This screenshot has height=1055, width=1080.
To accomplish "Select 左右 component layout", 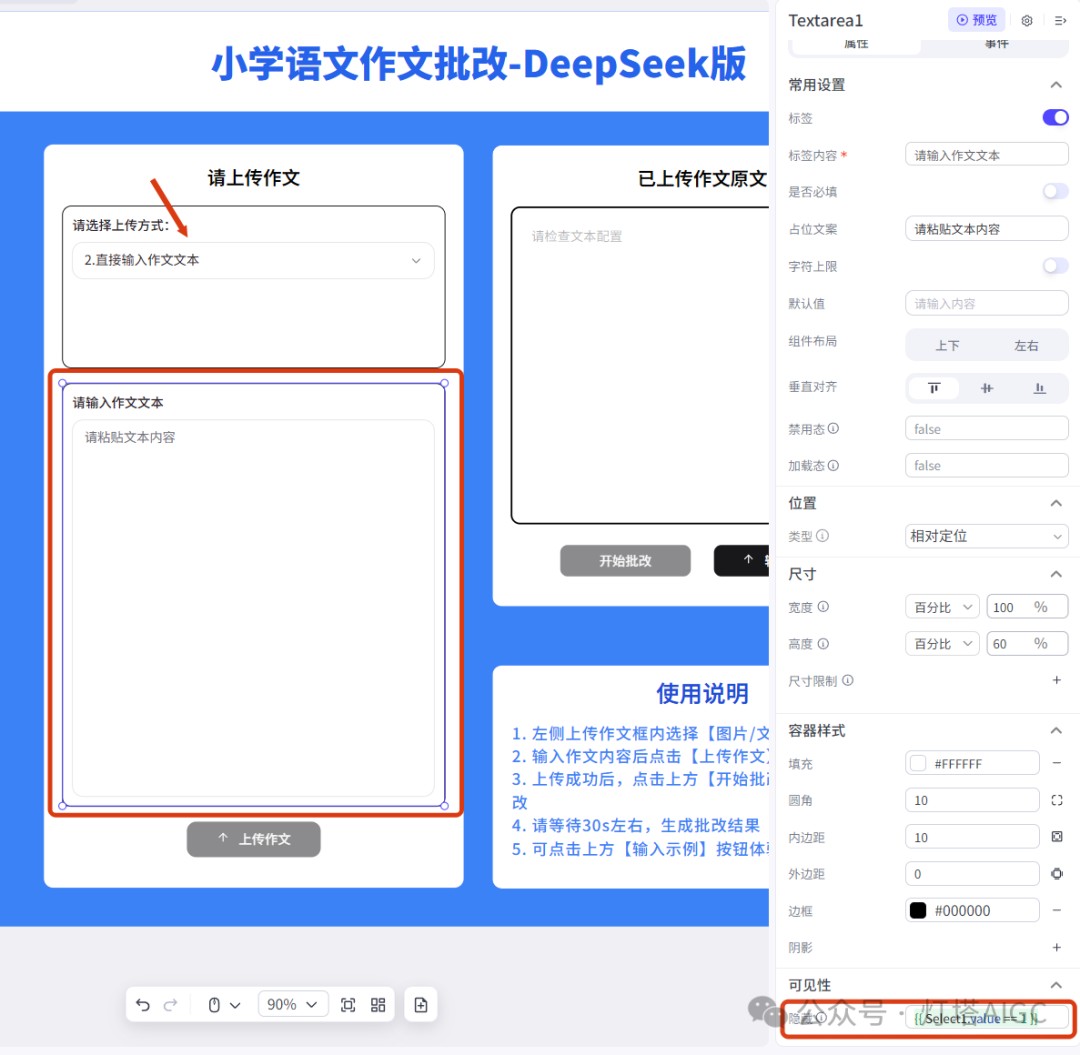I will [x=1026, y=345].
